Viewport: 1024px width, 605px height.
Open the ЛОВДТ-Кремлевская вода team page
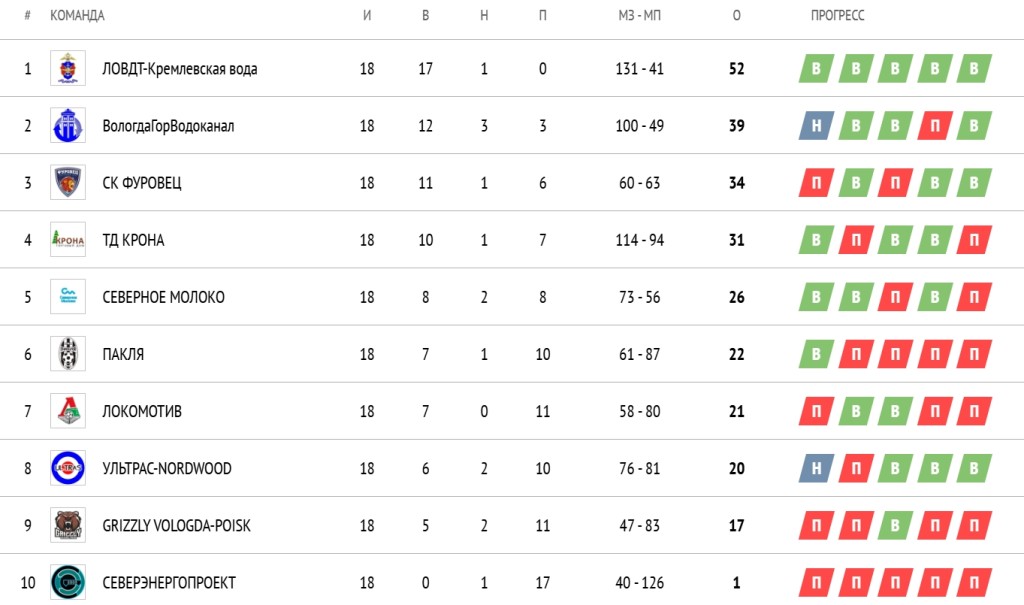(x=180, y=69)
